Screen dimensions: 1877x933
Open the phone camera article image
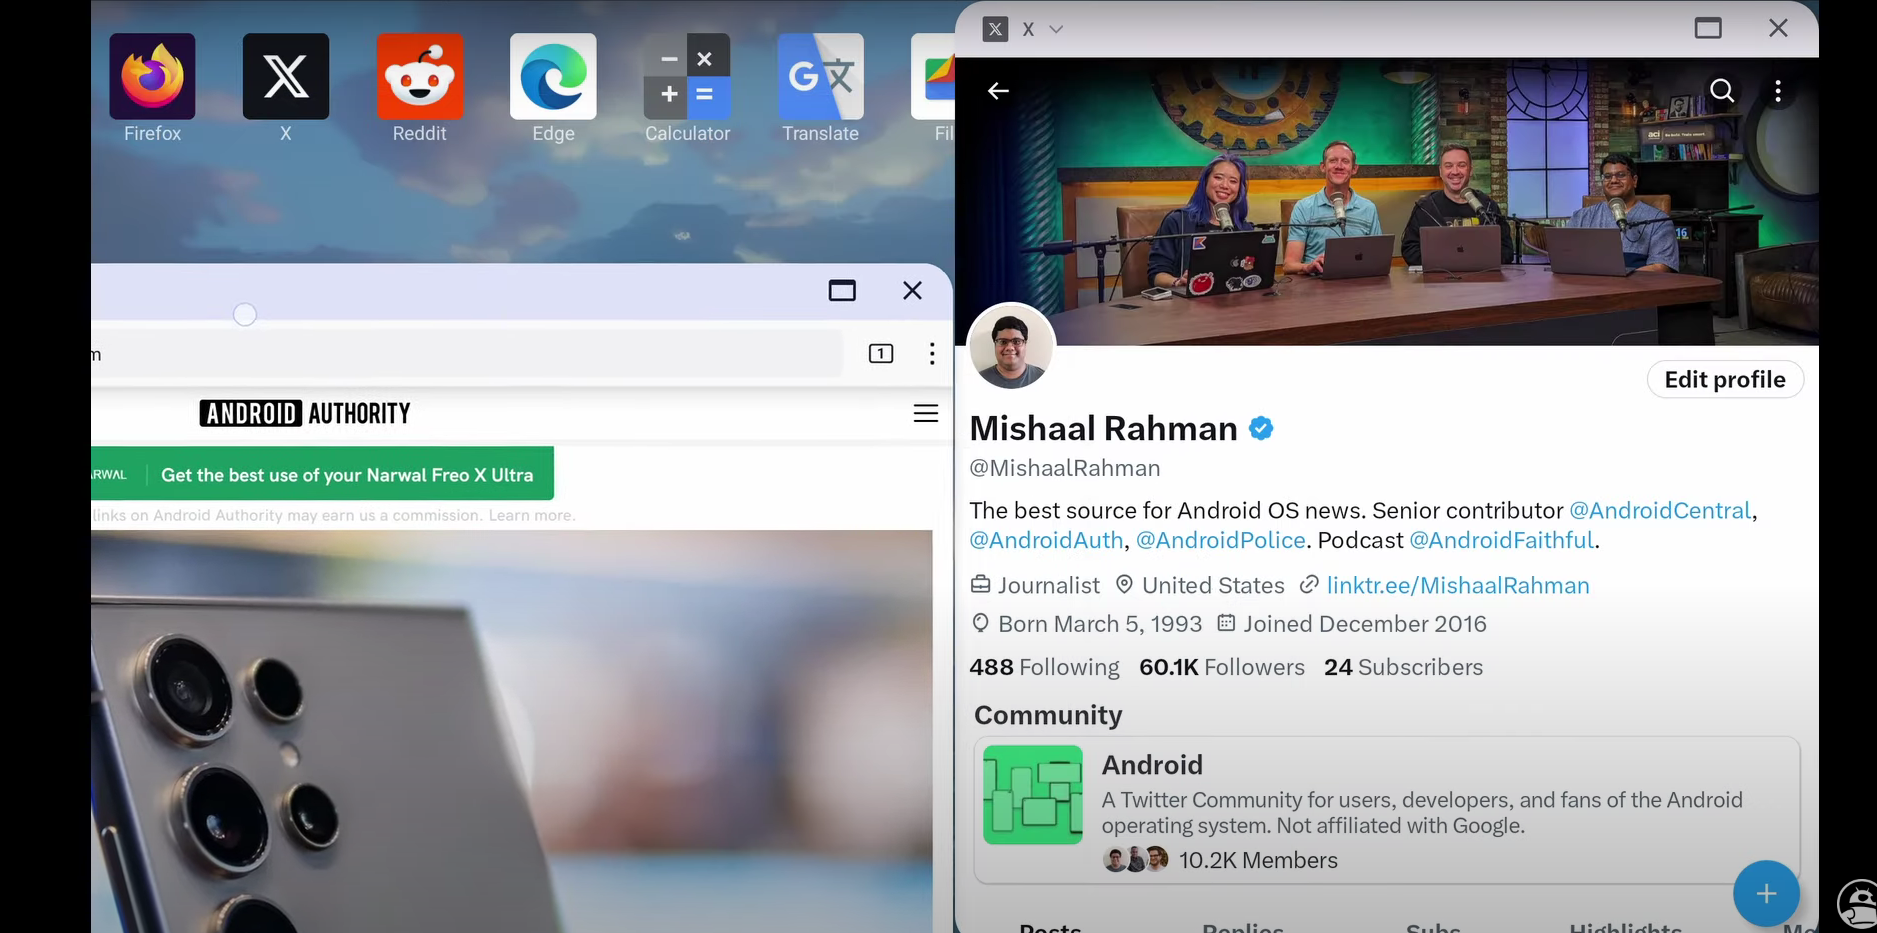[512, 731]
